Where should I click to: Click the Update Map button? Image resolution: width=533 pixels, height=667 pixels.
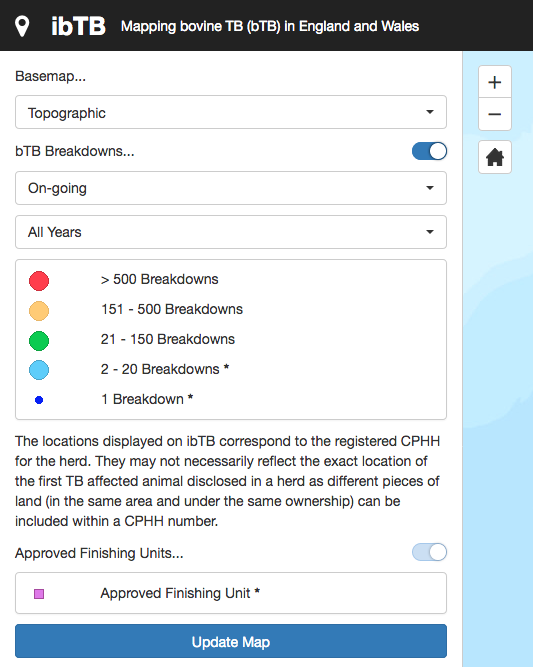tap(231, 641)
